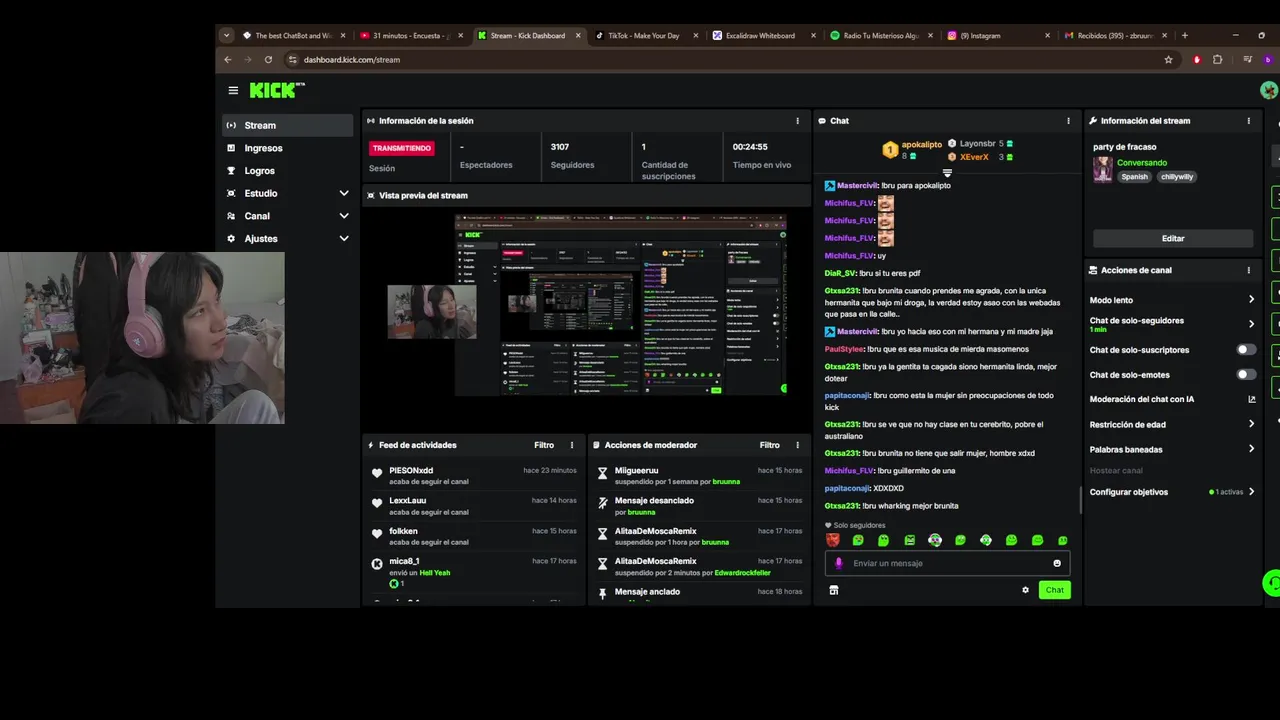Click the chillywilly tag
This screenshot has width=1280, height=720.
click(1177, 177)
